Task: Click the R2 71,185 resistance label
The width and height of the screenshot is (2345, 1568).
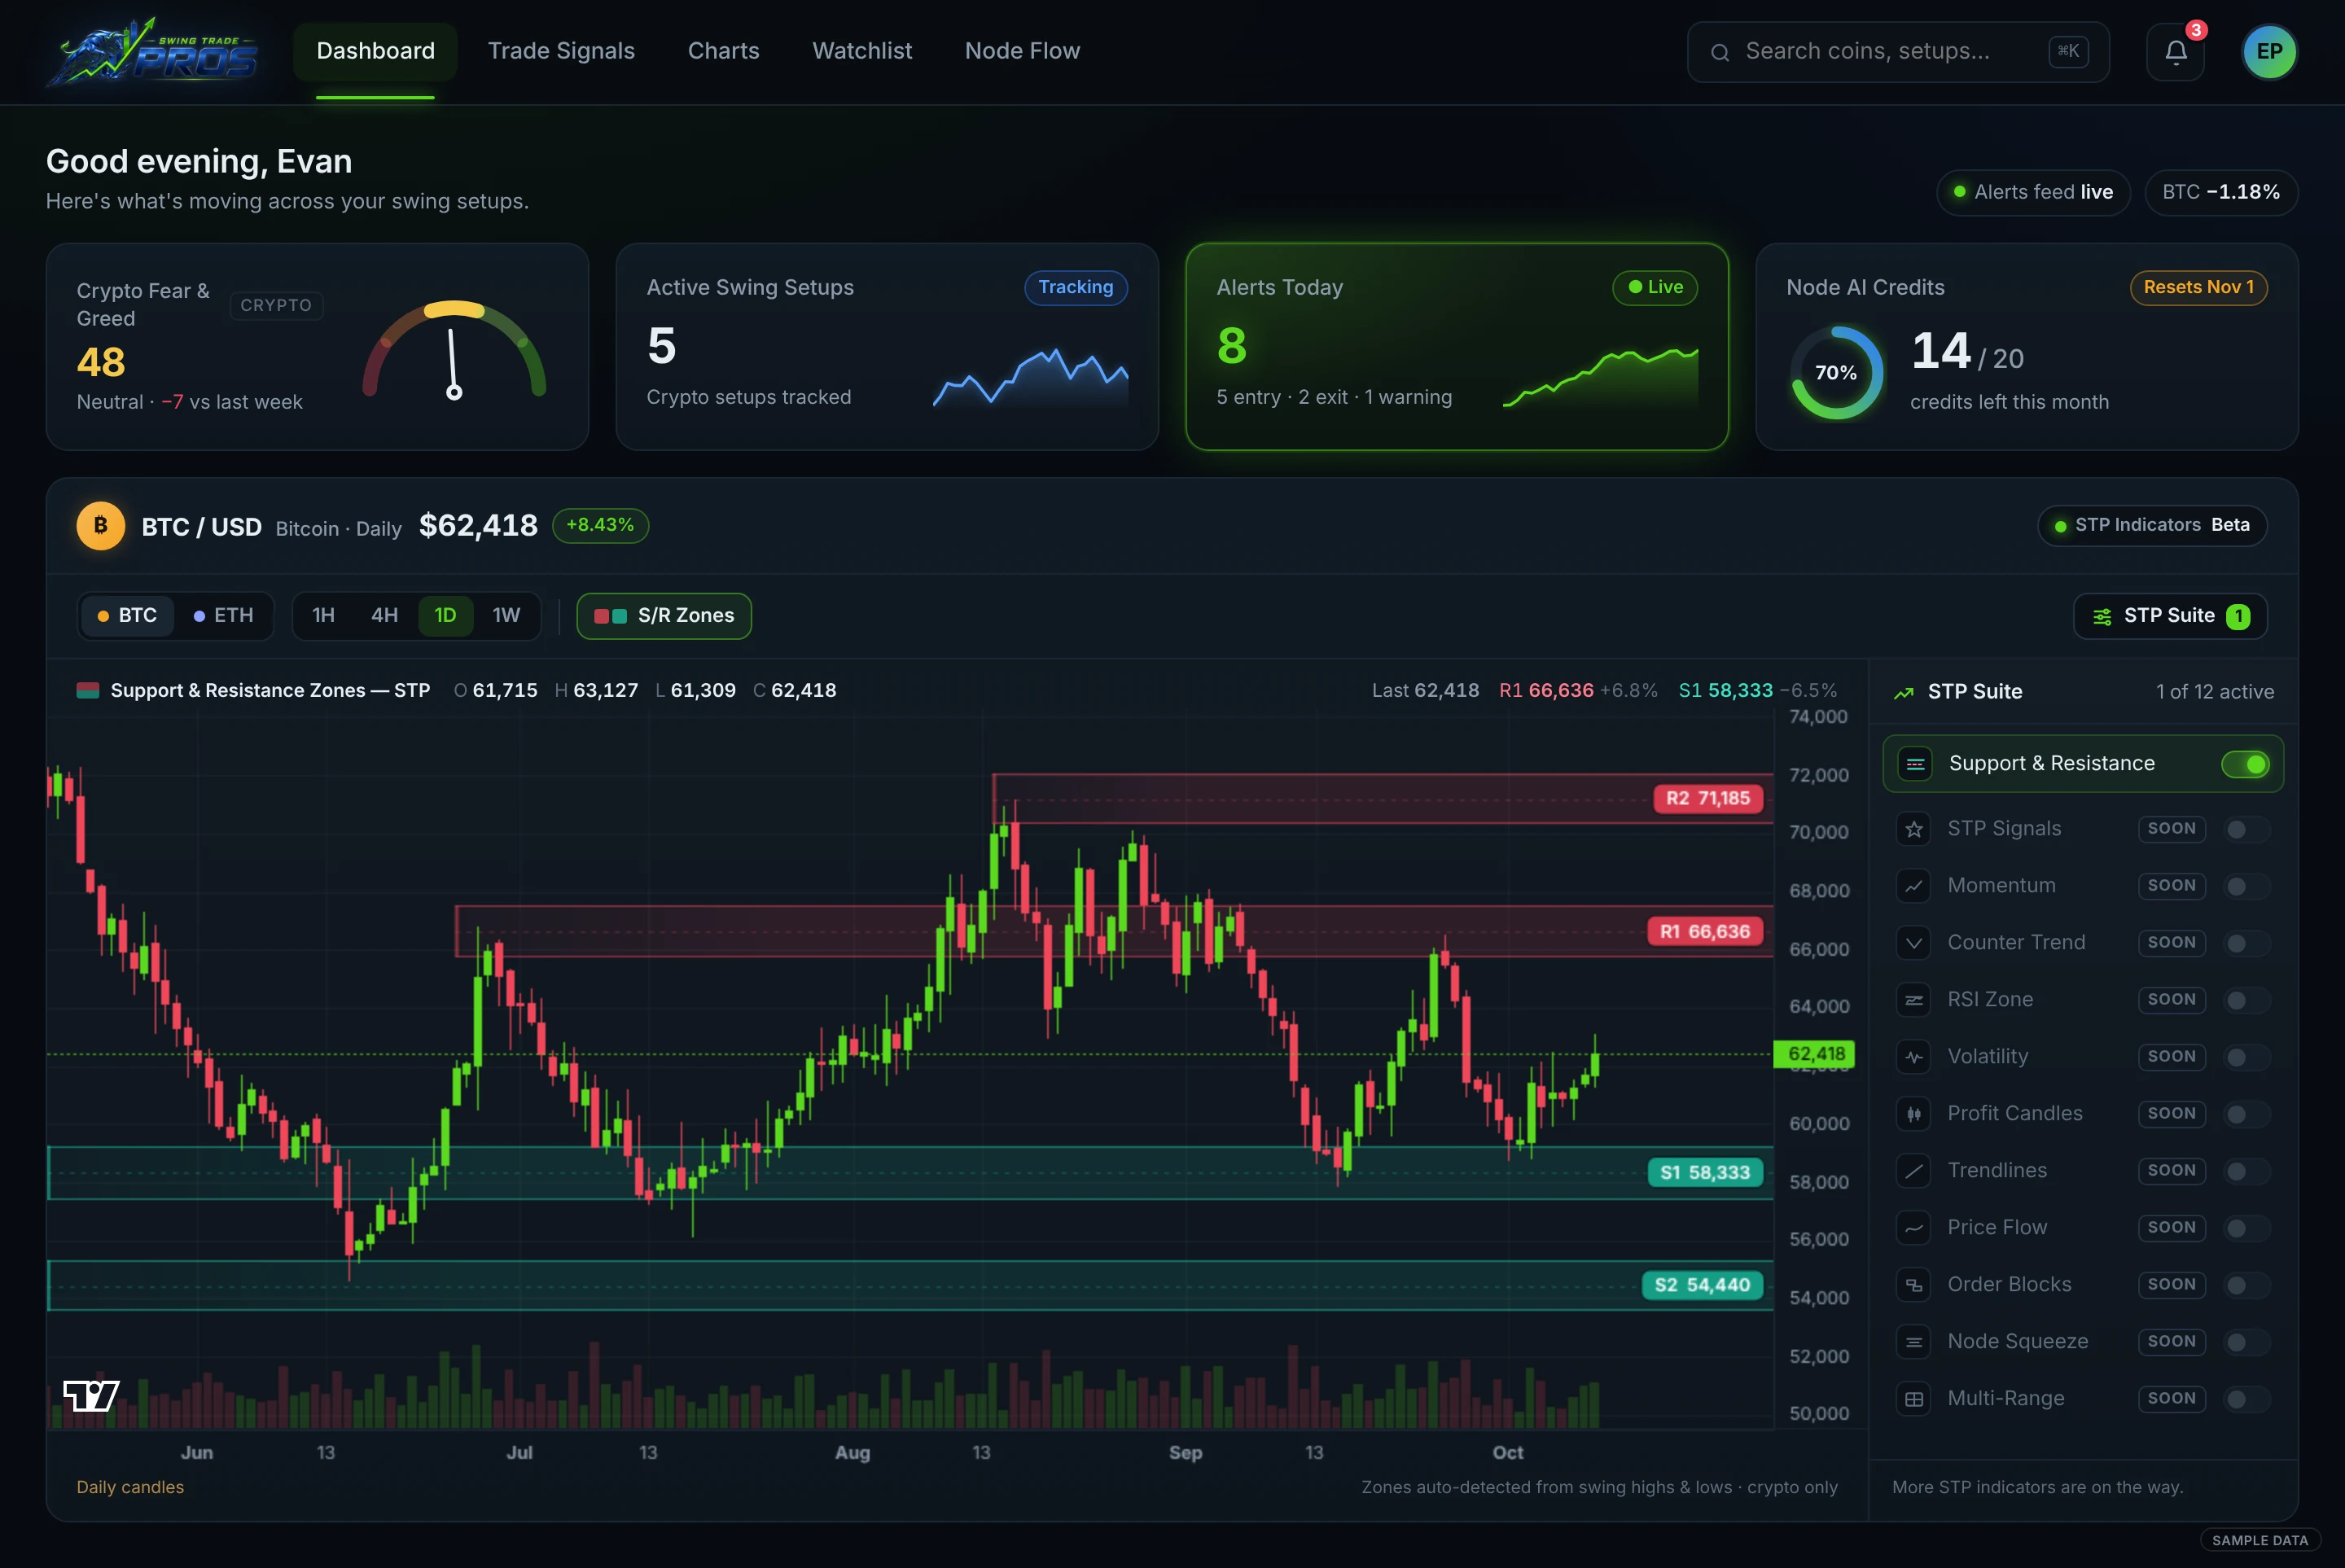Action: pos(1707,799)
